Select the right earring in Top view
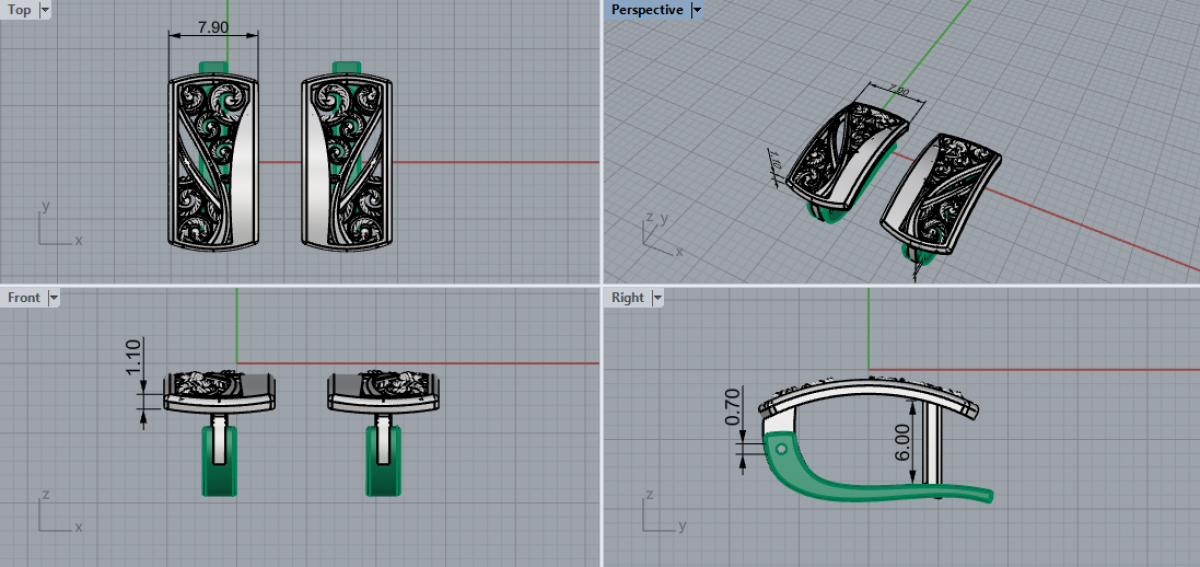This screenshot has width=1200, height=567. [x=348, y=160]
